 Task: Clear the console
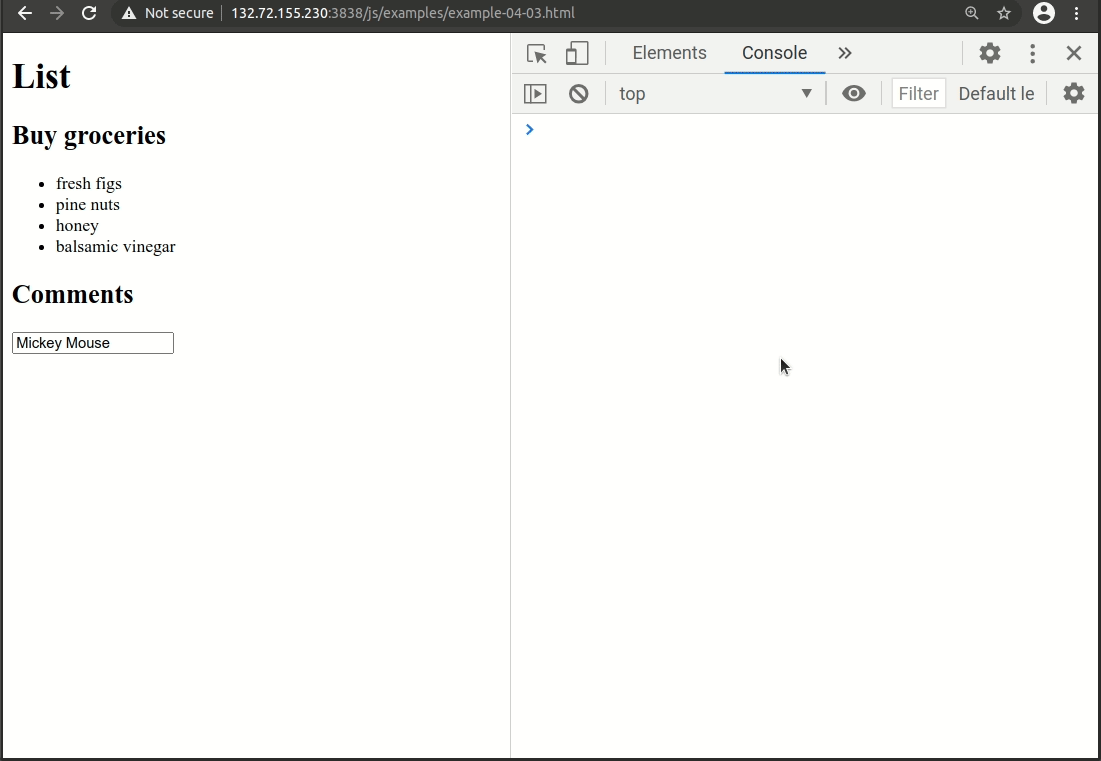pyautogui.click(x=578, y=93)
